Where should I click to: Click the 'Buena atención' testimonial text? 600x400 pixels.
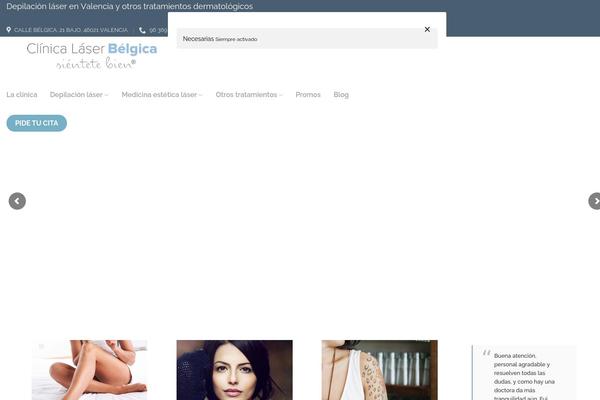(x=524, y=377)
